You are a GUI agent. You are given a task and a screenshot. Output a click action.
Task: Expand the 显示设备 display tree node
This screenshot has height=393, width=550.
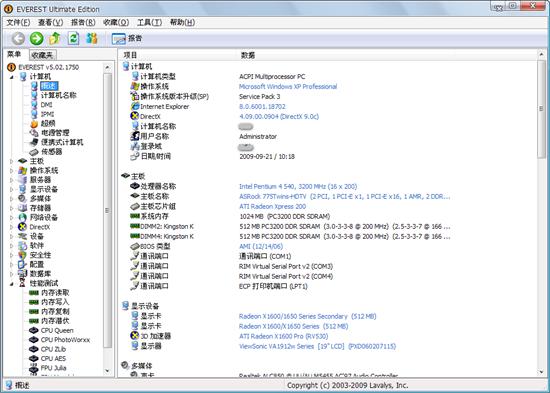[12, 189]
